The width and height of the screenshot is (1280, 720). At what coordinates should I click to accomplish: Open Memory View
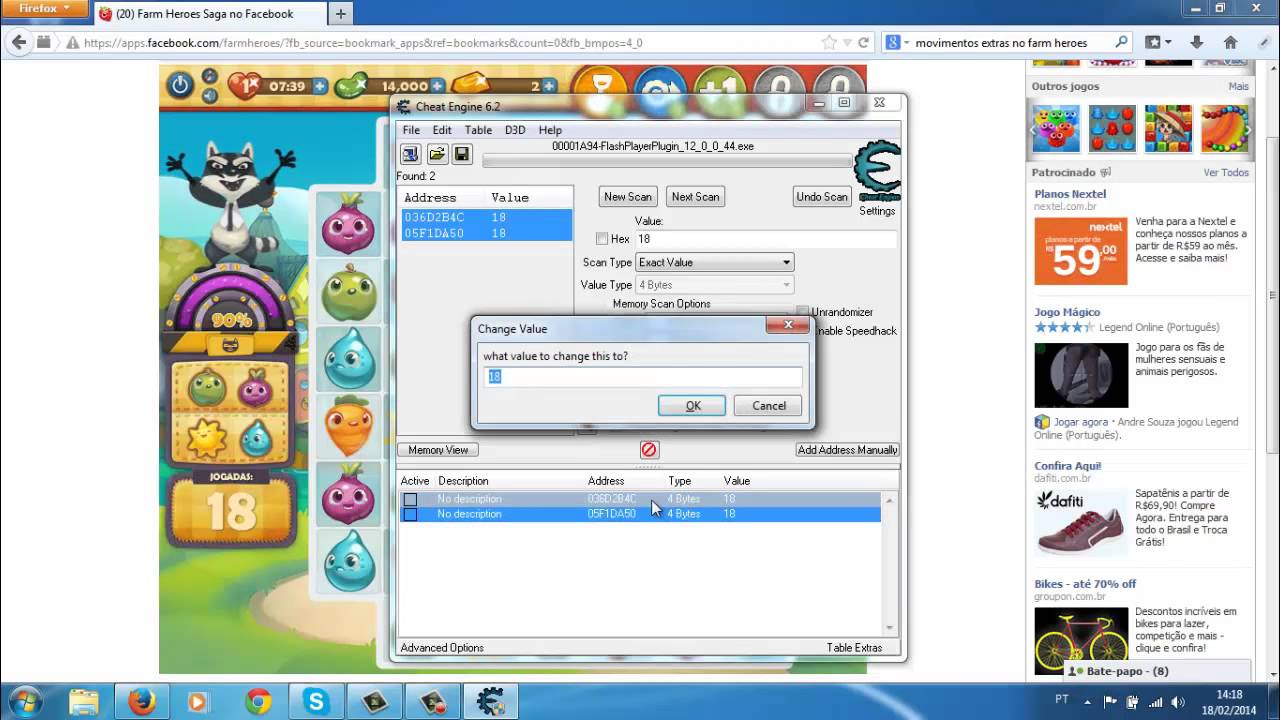438,450
